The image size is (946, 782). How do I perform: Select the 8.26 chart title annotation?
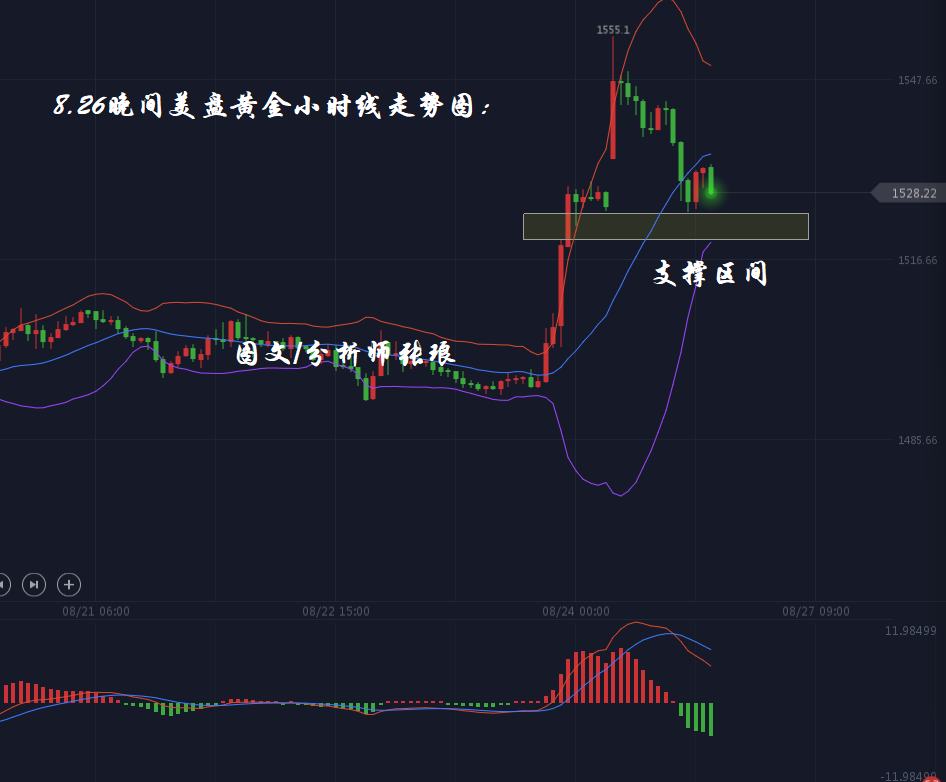pyautogui.click(x=272, y=106)
